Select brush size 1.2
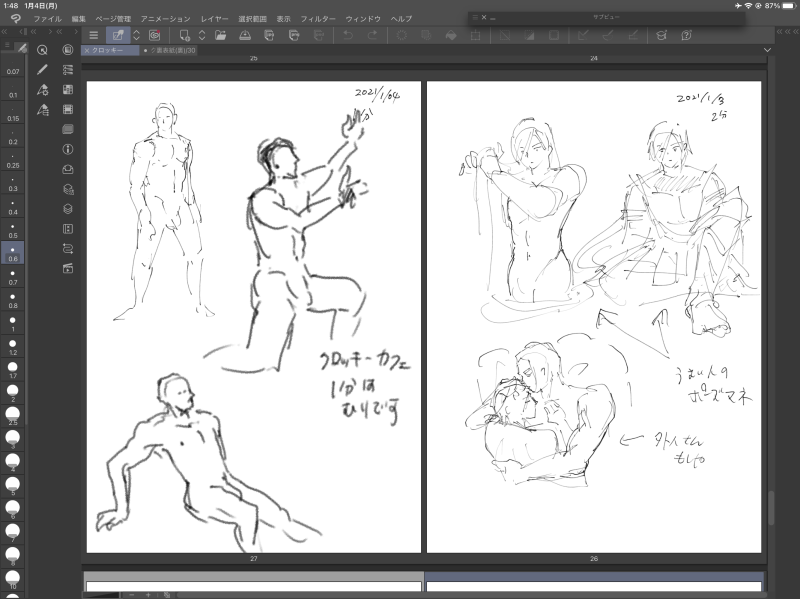This screenshot has width=800, height=599. click(x=13, y=348)
